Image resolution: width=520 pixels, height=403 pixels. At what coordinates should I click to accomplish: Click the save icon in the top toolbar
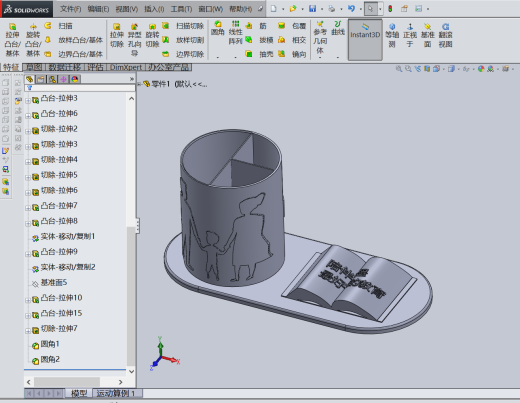tap(312, 9)
